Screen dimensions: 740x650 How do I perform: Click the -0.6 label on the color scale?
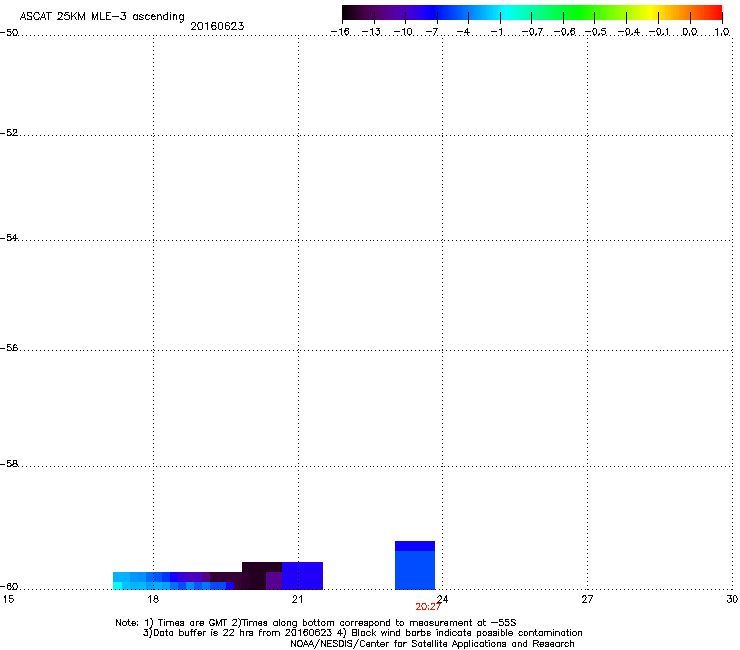(564, 32)
